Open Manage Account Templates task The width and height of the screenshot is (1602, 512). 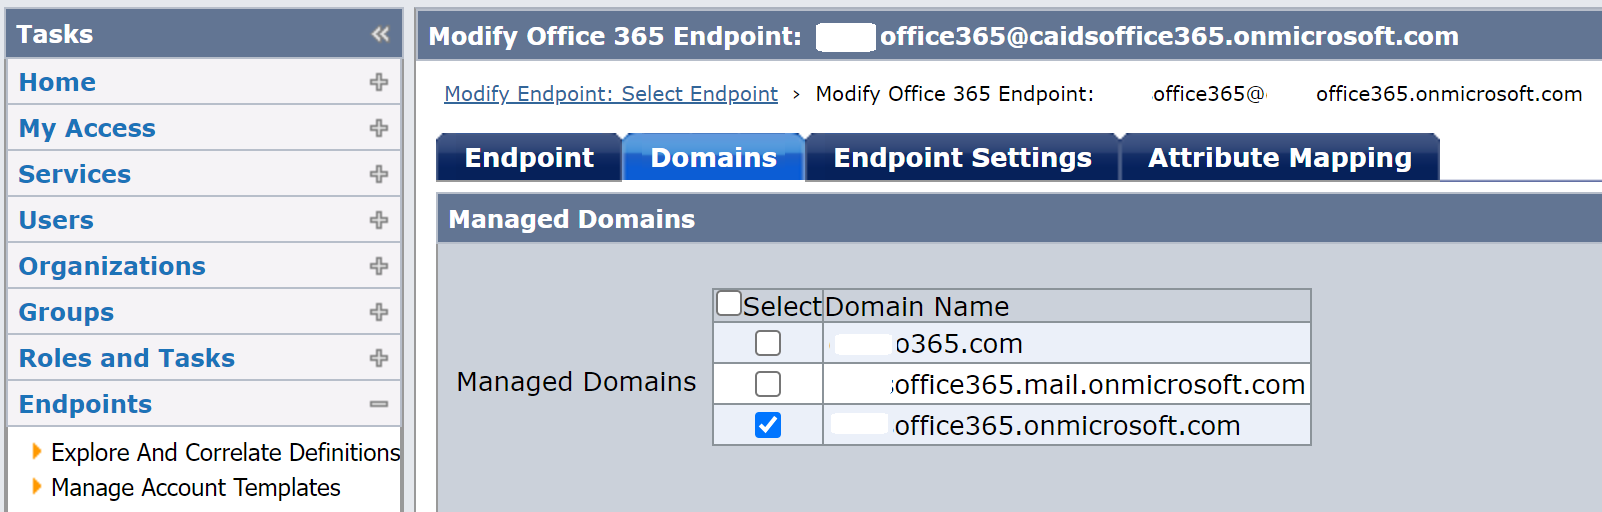196,488
